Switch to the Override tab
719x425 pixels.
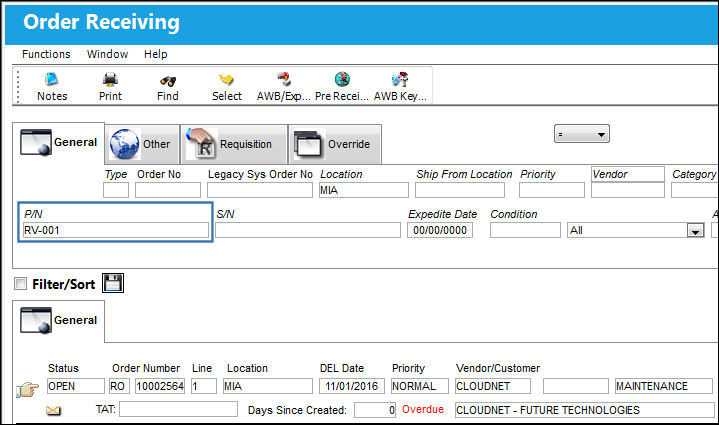(335, 144)
